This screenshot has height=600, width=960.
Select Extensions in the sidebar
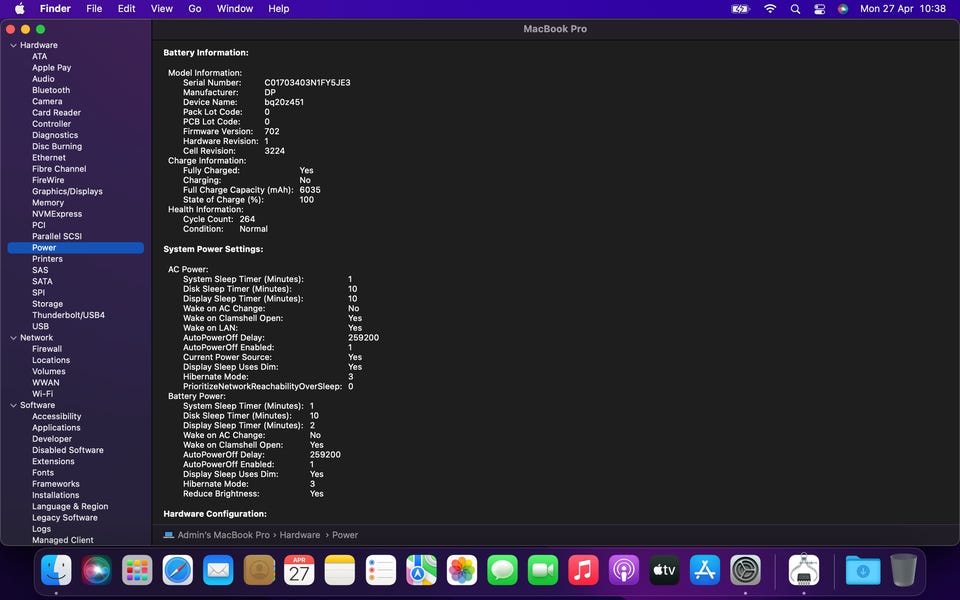pyautogui.click(x=53, y=462)
